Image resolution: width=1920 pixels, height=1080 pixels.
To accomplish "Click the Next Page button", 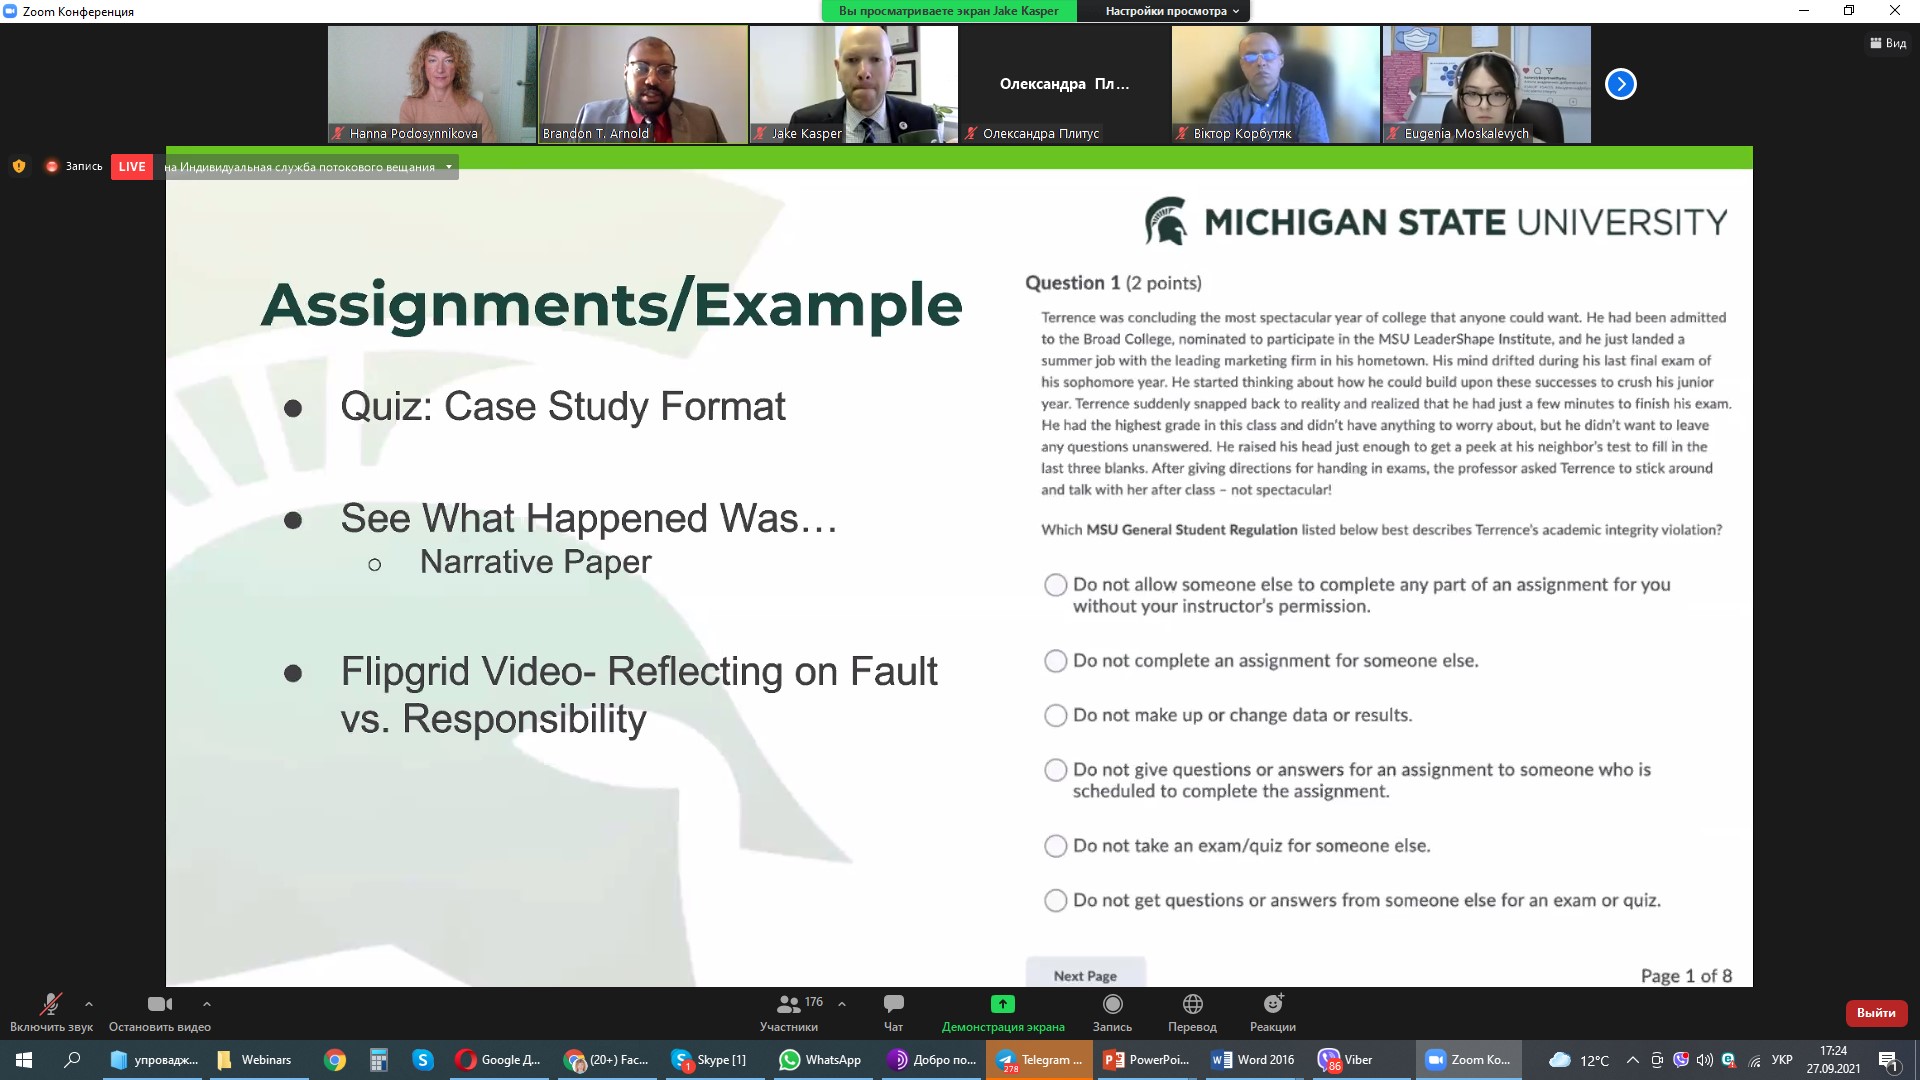I will (1085, 975).
